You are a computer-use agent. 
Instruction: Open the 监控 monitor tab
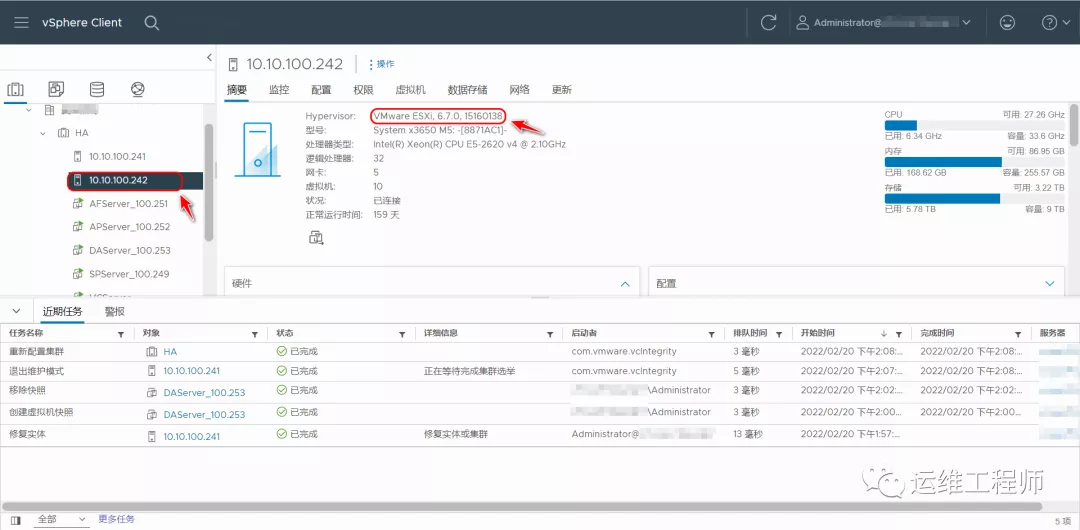[279, 90]
